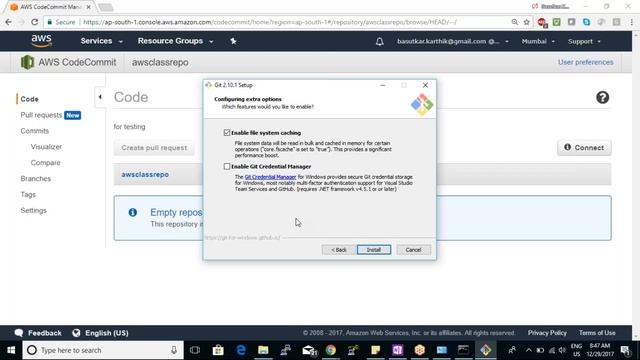Viewport: 640px width, 360px height.
Task: Open Visualizer in the sidebar
Action: pos(46,147)
